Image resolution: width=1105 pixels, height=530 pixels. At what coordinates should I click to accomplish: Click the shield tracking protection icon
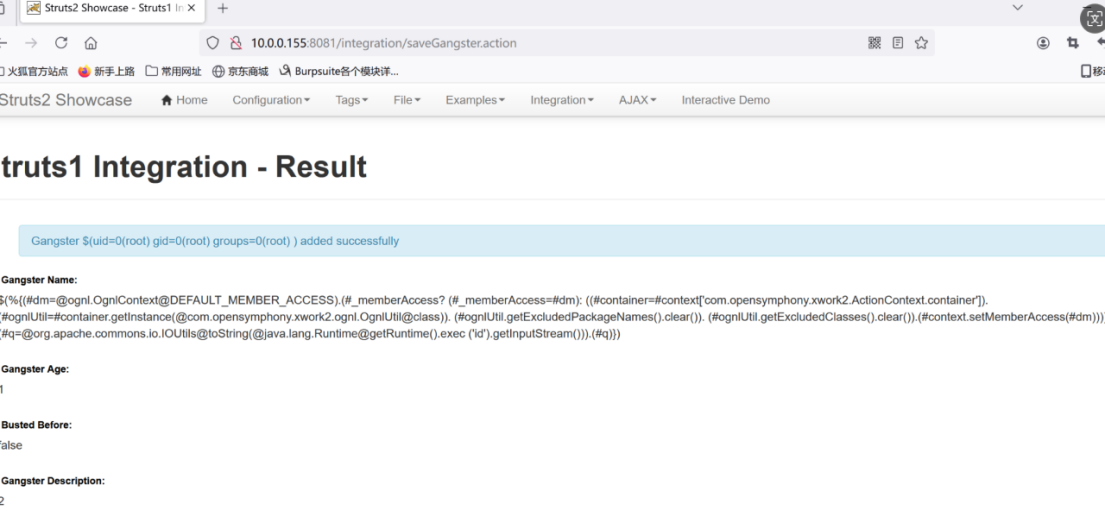(213, 43)
